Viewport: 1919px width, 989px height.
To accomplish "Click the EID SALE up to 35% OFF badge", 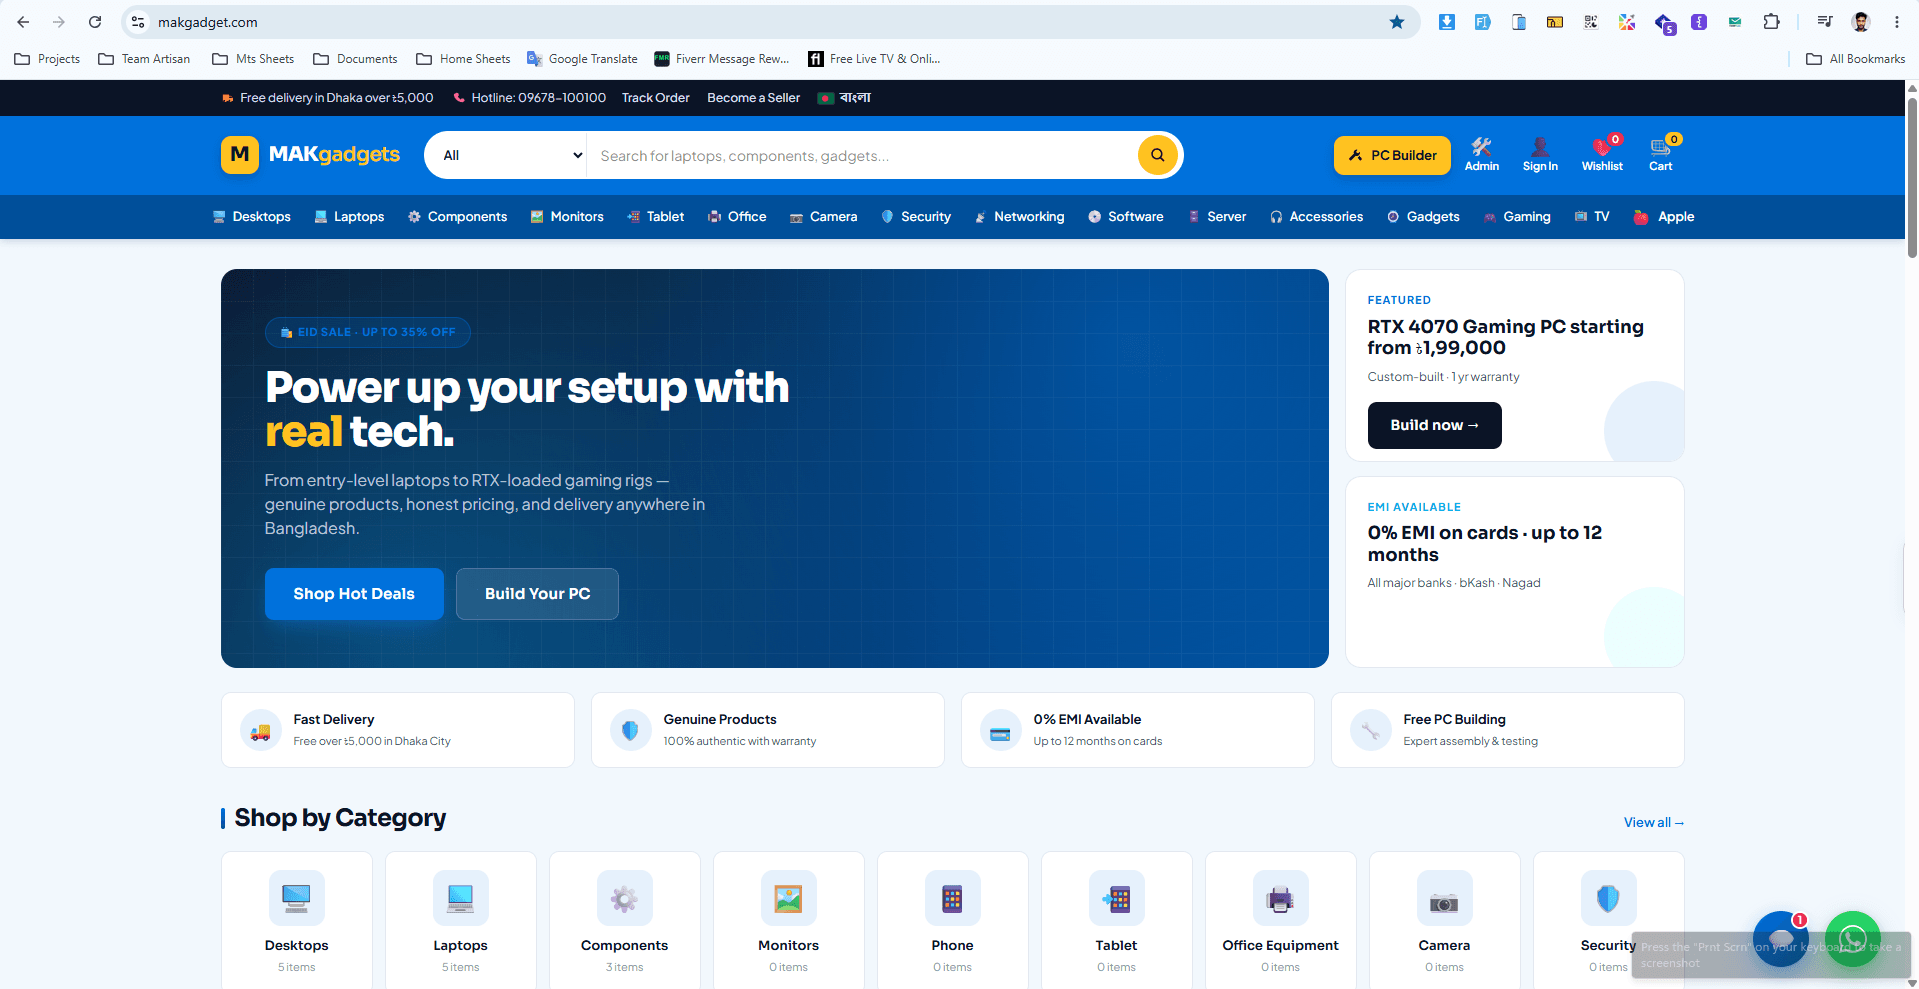I will [x=368, y=332].
